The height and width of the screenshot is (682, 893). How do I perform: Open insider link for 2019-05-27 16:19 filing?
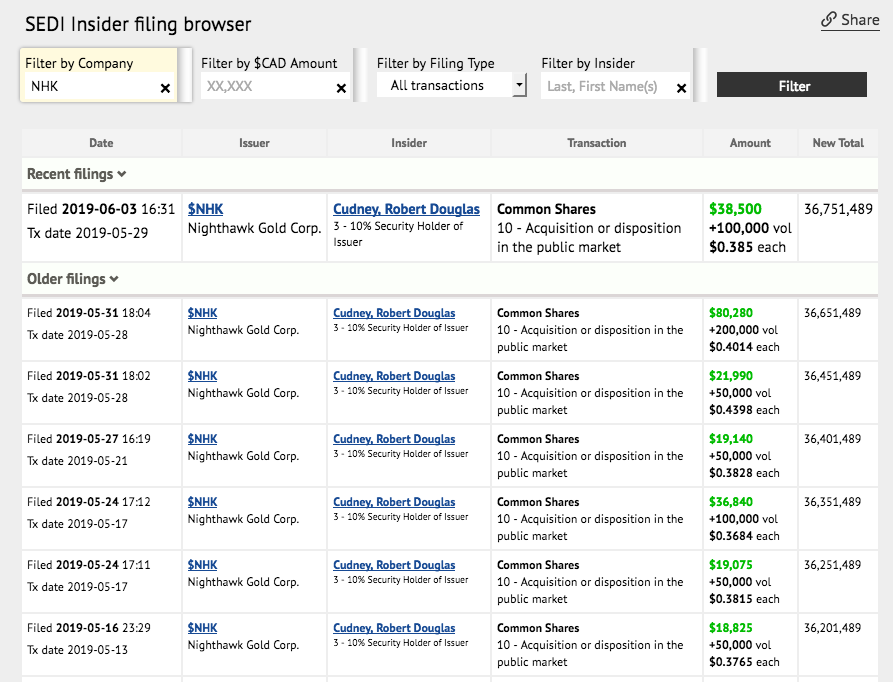pyautogui.click(x=394, y=439)
